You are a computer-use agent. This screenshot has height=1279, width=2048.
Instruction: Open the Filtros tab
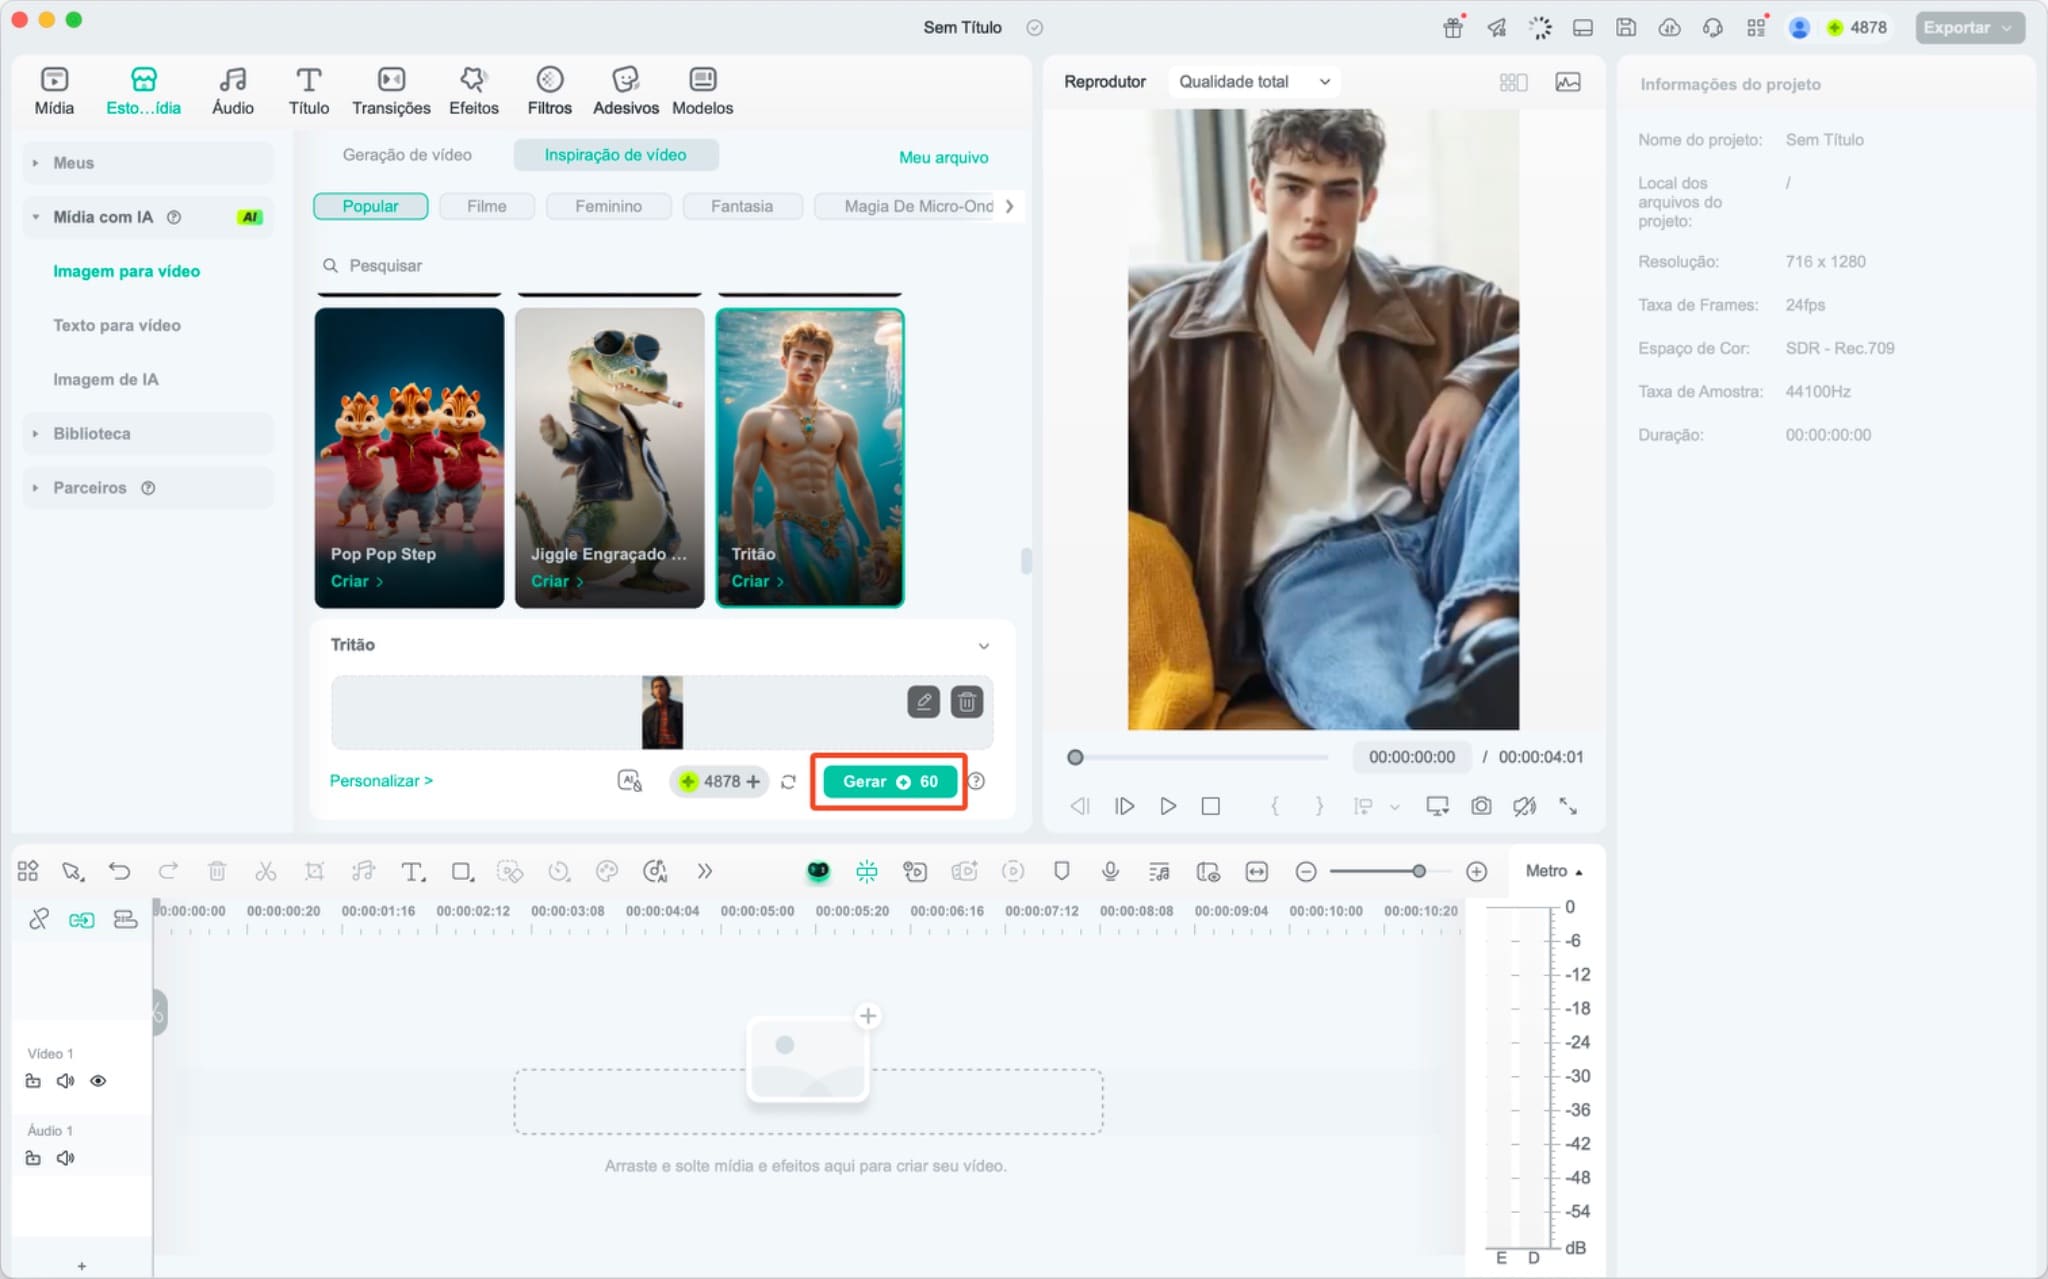pyautogui.click(x=549, y=90)
